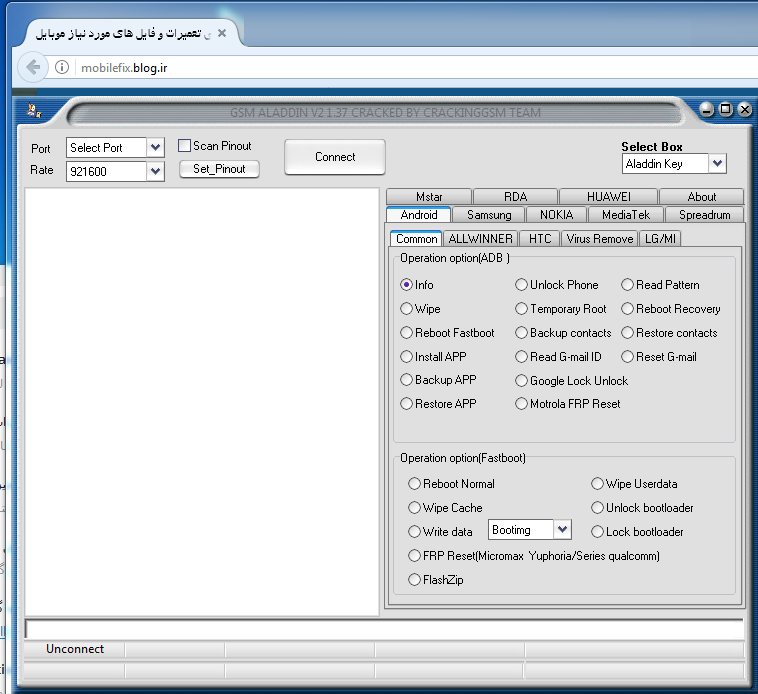Screen dimensions: 758x694
Task: Maximize the GSM Aladdin window
Action: click(726, 109)
